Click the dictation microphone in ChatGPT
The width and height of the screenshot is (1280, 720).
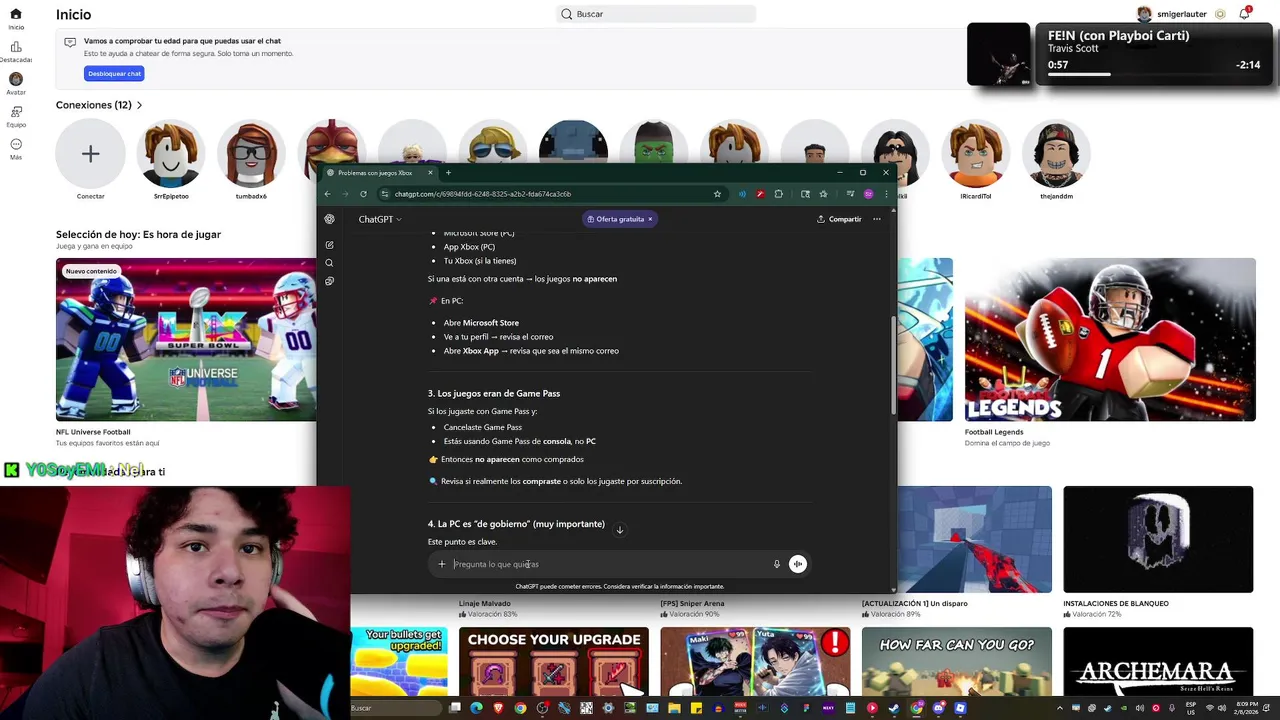[x=776, y=564]
